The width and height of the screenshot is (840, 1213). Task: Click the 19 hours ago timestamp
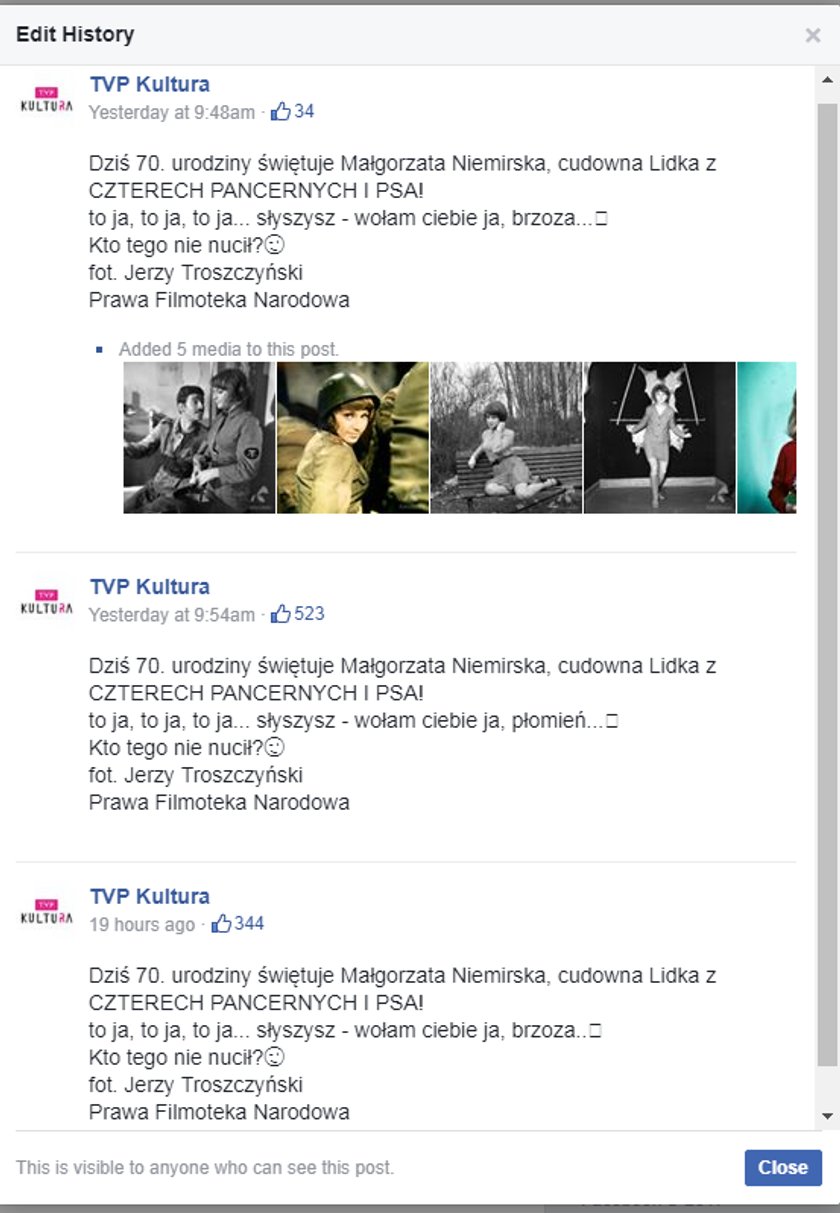[x=142, y=924]
